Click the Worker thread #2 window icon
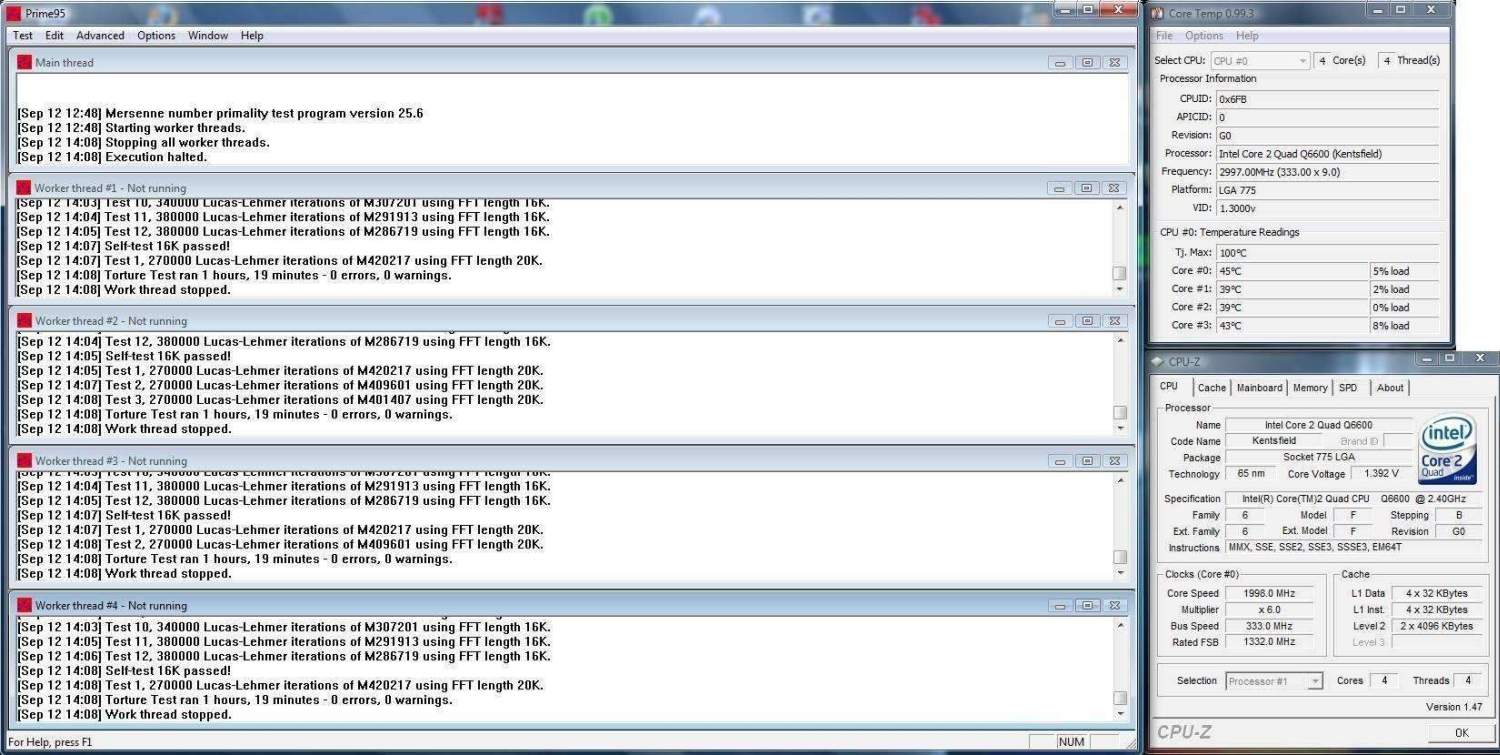 pyautogui.click(x=24, y=321)
